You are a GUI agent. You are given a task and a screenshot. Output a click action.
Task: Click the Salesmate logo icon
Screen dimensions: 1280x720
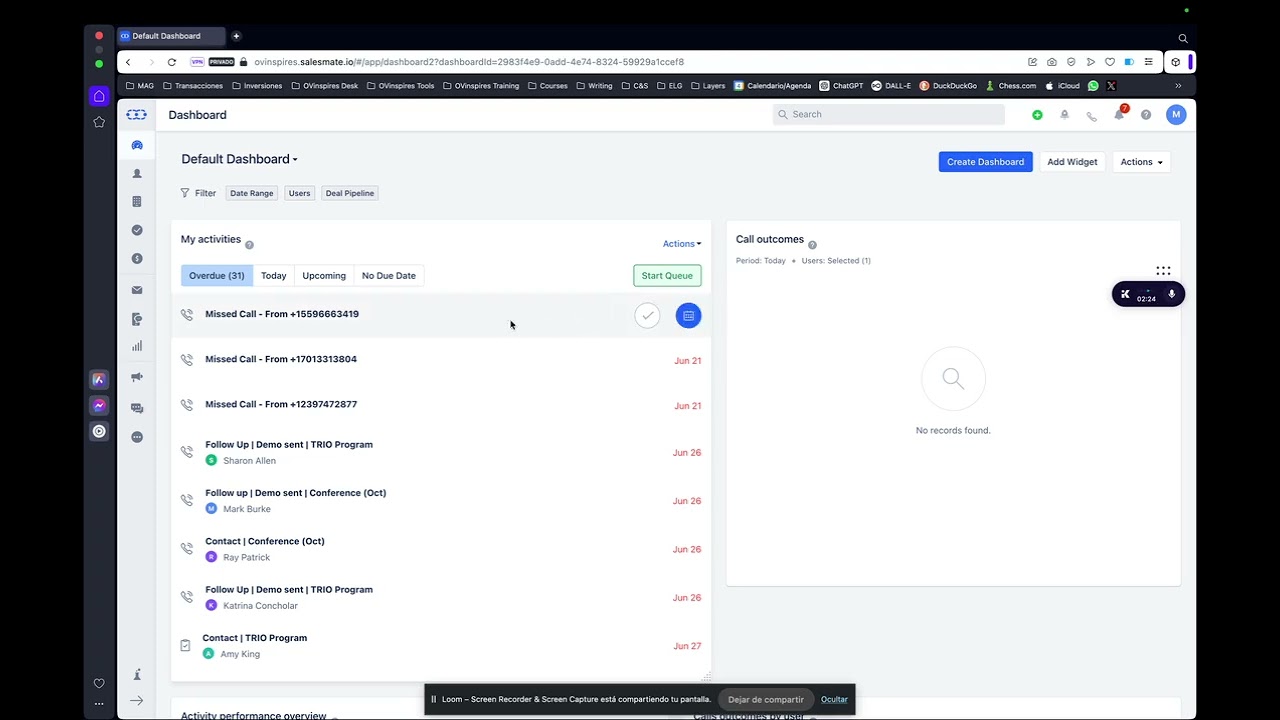137,115
